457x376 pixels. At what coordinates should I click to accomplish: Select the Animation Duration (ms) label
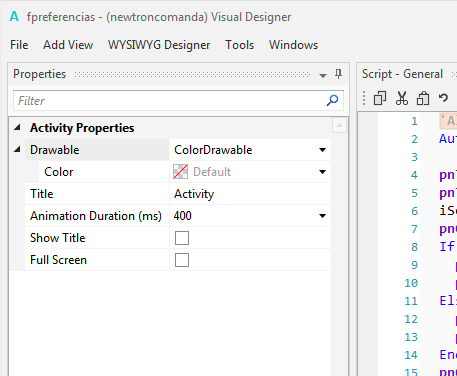[x=96, y=216]
